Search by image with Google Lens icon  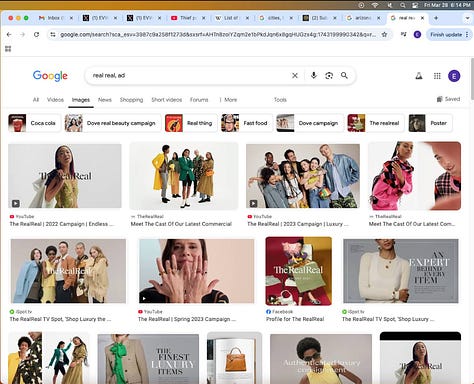329,76
